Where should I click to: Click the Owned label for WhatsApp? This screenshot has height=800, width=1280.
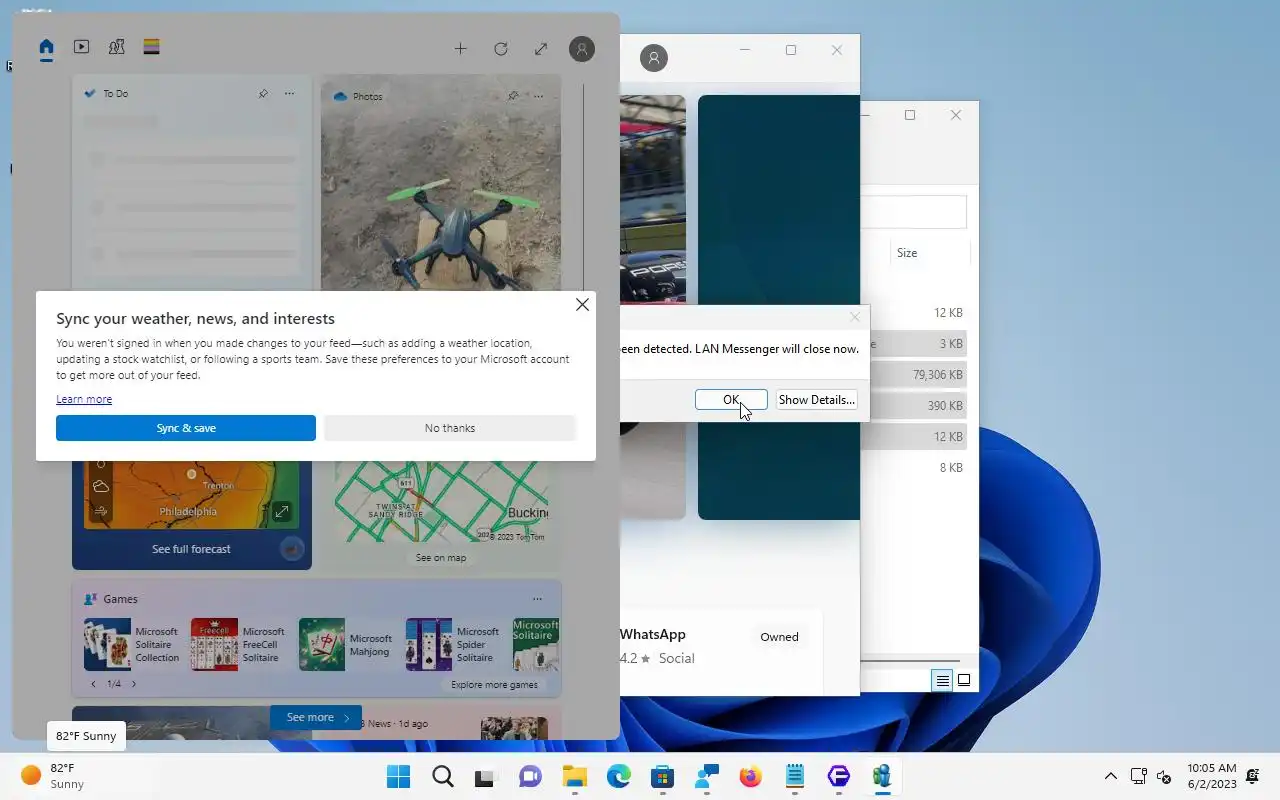(x=779, y=637)
